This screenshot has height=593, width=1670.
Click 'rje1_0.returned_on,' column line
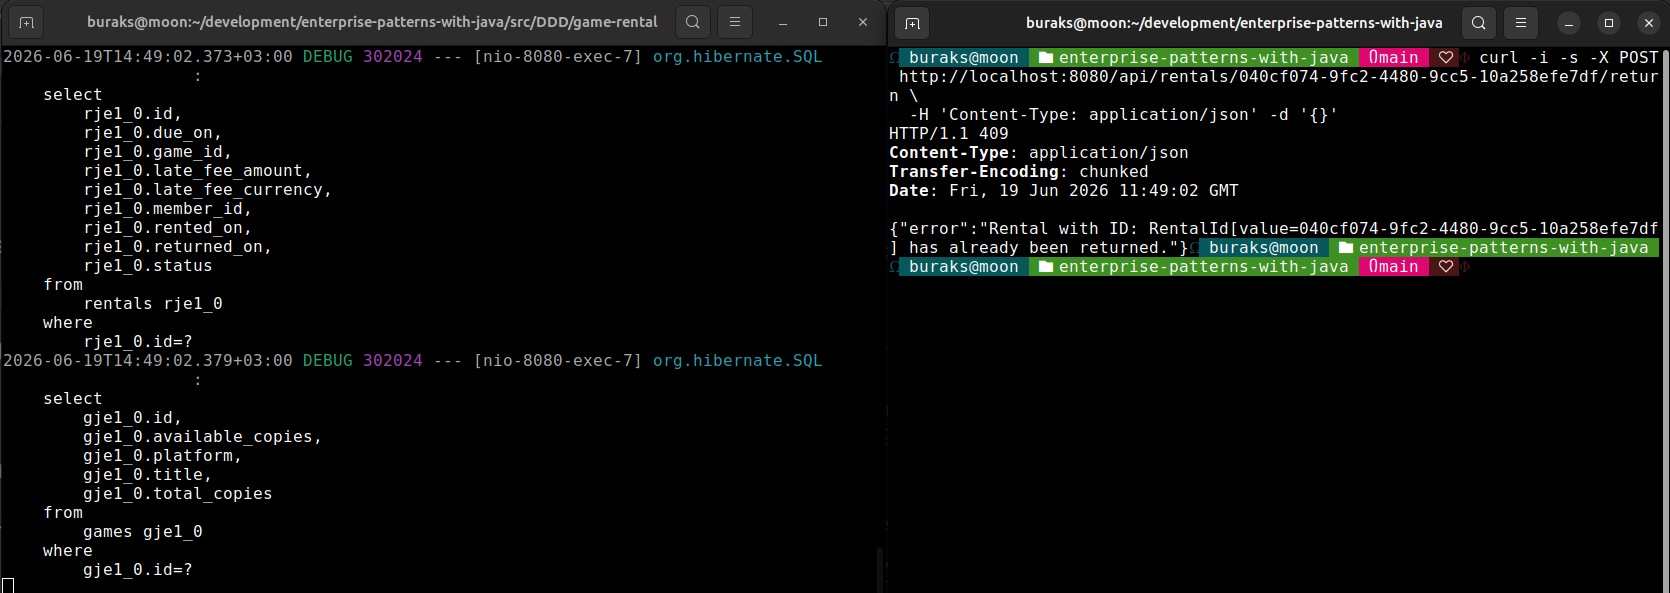pos(178,246)
